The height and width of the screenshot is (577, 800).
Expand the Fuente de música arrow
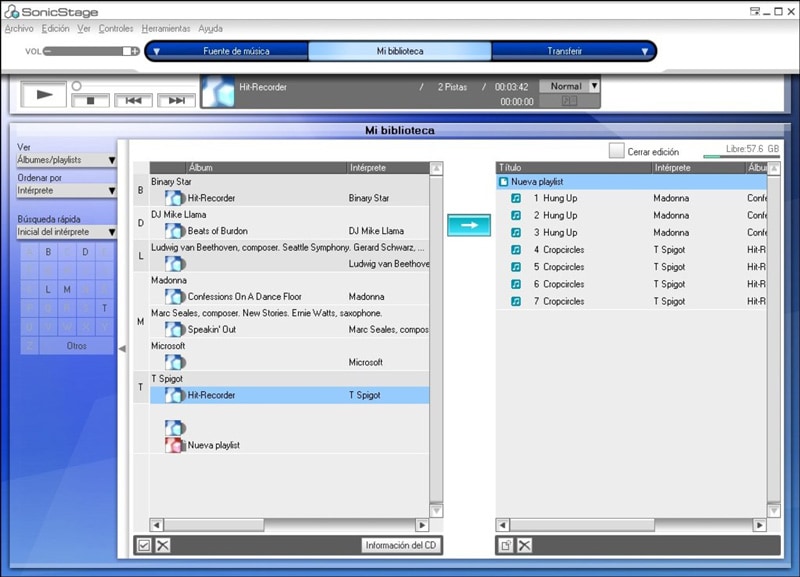point(157,51)
